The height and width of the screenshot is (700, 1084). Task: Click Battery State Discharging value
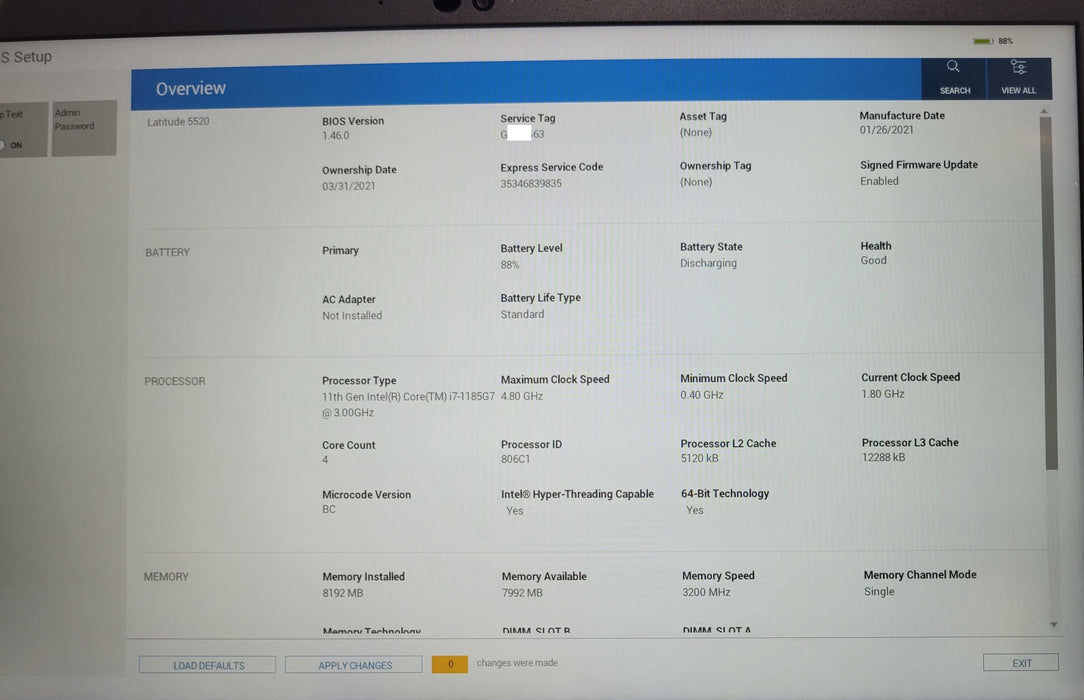(x=708, y=263)
